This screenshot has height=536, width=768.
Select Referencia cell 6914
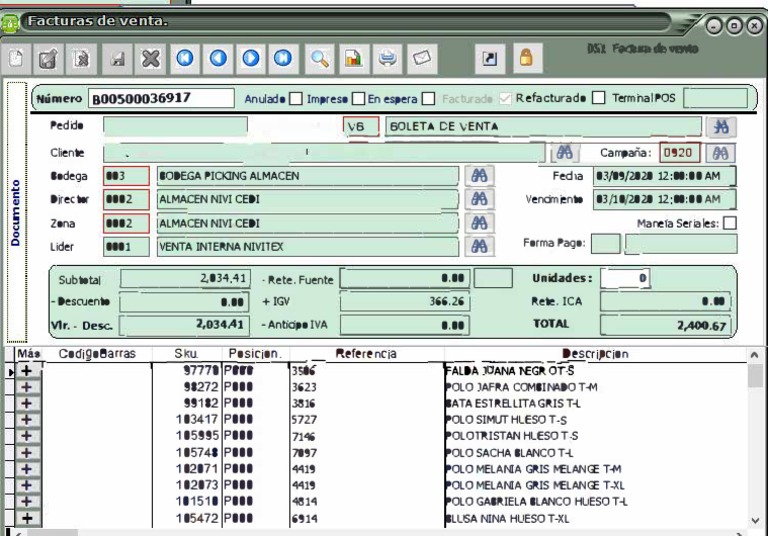pyautogui.click(x=366, y=518)
